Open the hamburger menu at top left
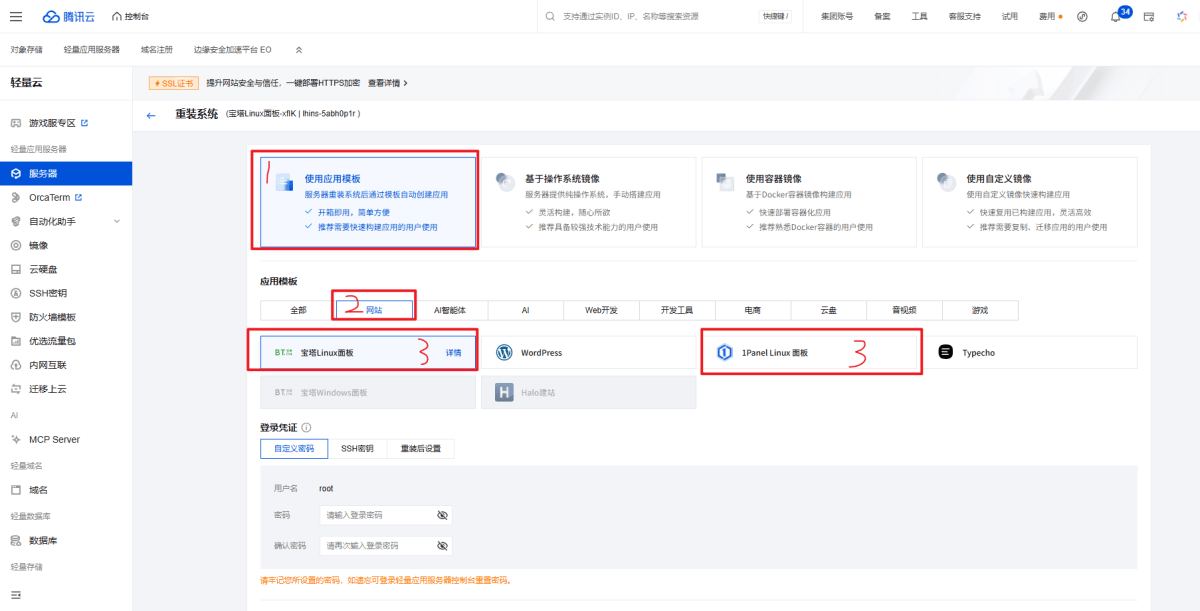The height and width of the screenshot is (611, 1200). pyautogui.click(x=16, y=17)
